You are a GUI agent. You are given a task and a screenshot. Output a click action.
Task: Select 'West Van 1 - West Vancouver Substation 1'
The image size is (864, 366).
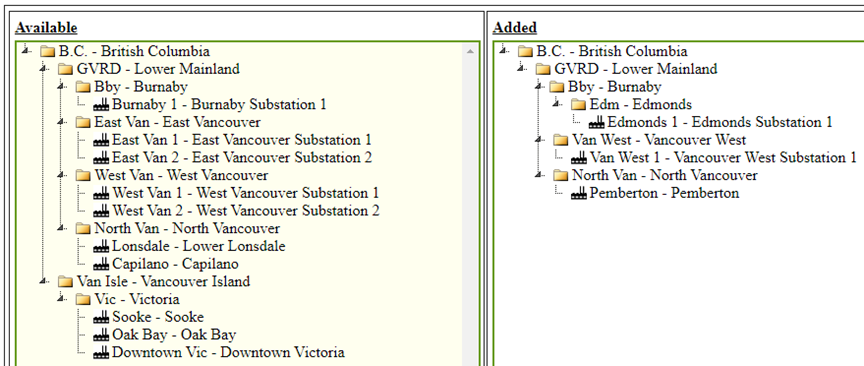click(246, 193)
